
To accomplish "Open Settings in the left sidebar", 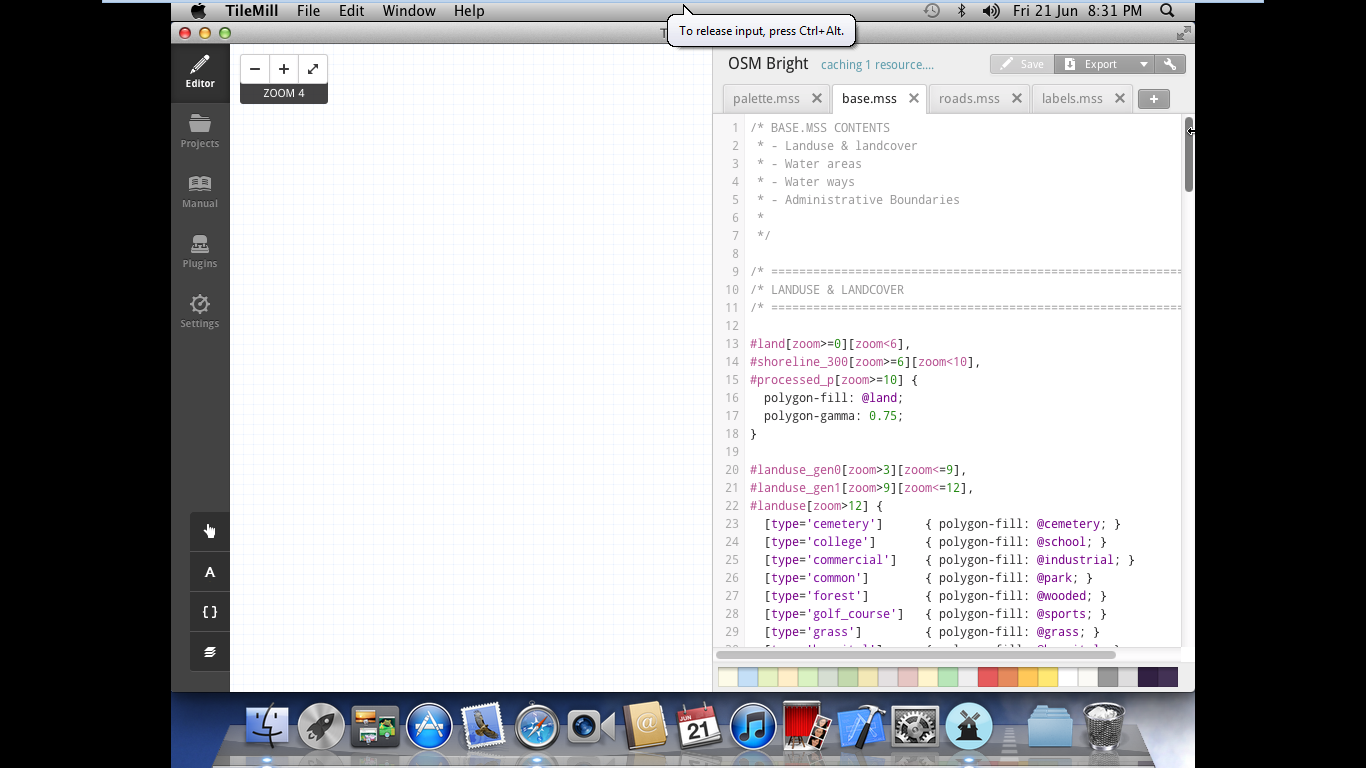I will pyautogui.click(x=200, y=311).
